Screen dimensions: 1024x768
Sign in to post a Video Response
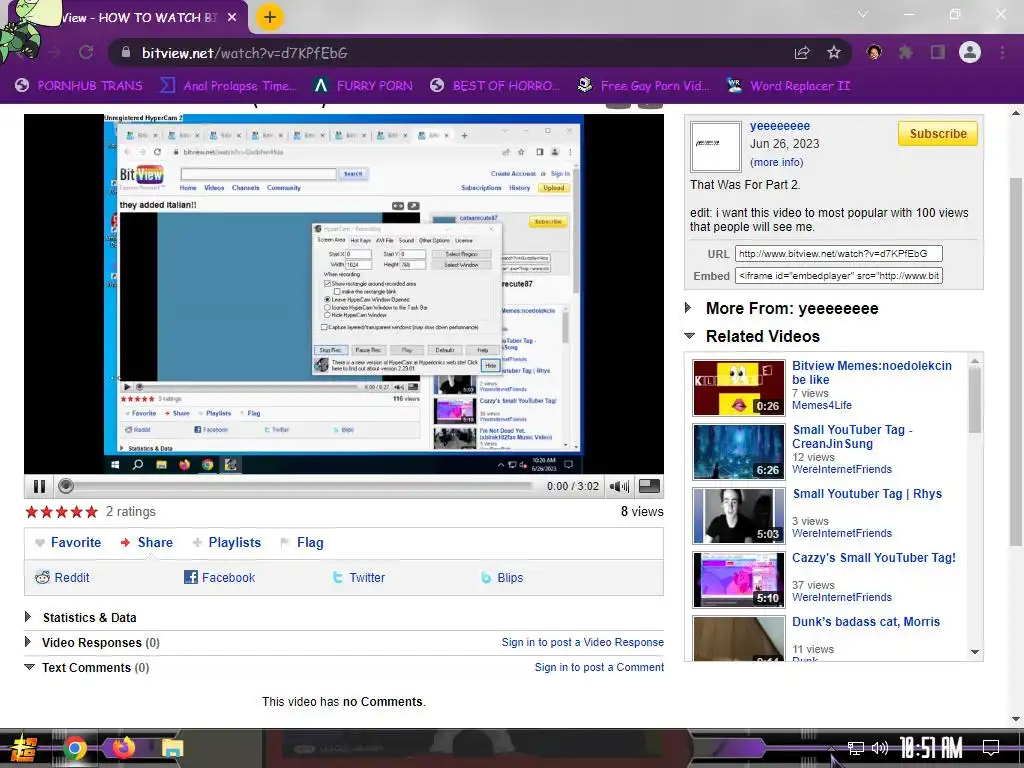[583, 642]
